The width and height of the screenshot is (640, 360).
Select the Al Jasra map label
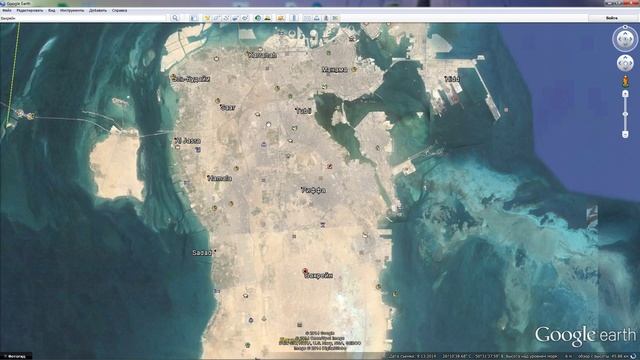(188, 140)
